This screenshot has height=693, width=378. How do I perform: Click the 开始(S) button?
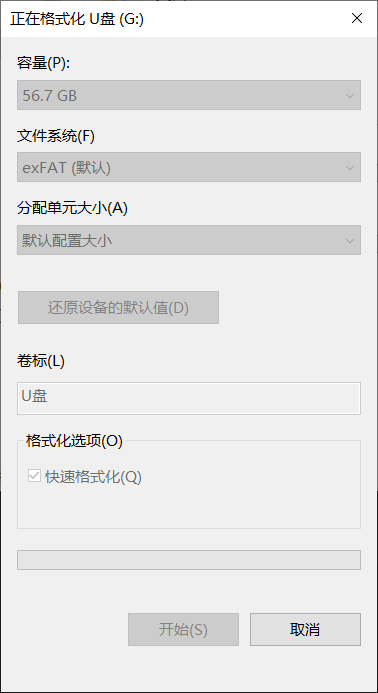click(x=183, y=629)
